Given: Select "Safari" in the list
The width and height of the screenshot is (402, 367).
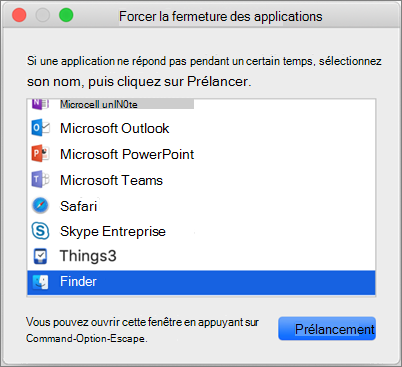Looking at the screenshot, I should point(79,206).
